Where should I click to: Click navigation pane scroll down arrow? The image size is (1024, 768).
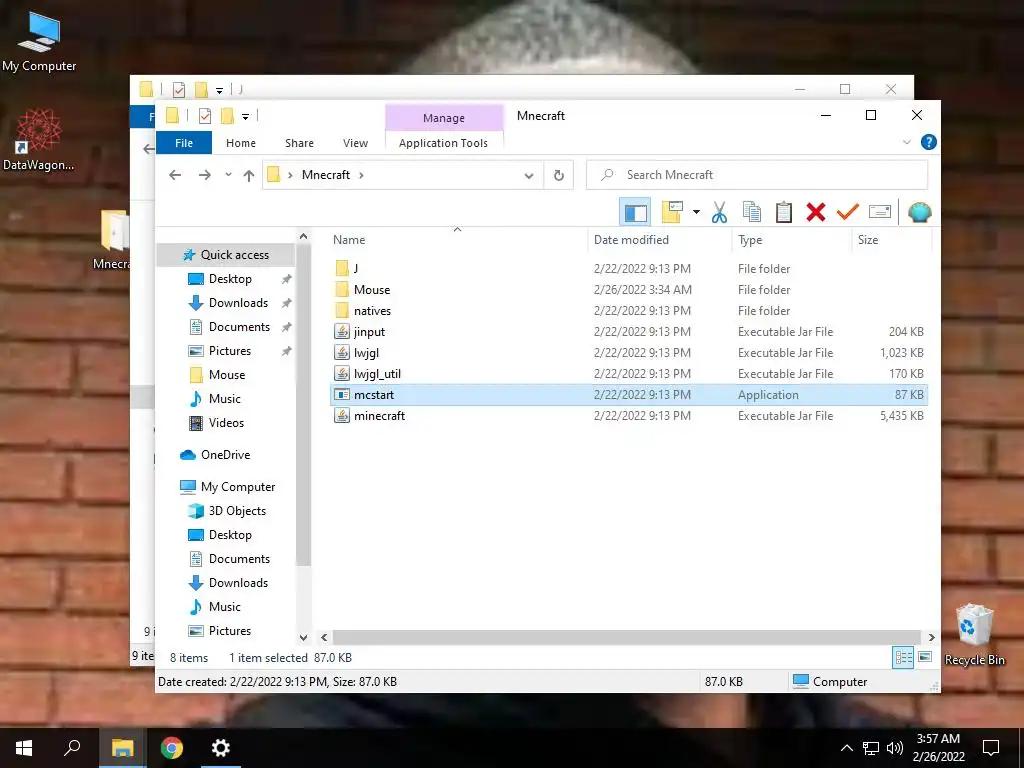303,637
